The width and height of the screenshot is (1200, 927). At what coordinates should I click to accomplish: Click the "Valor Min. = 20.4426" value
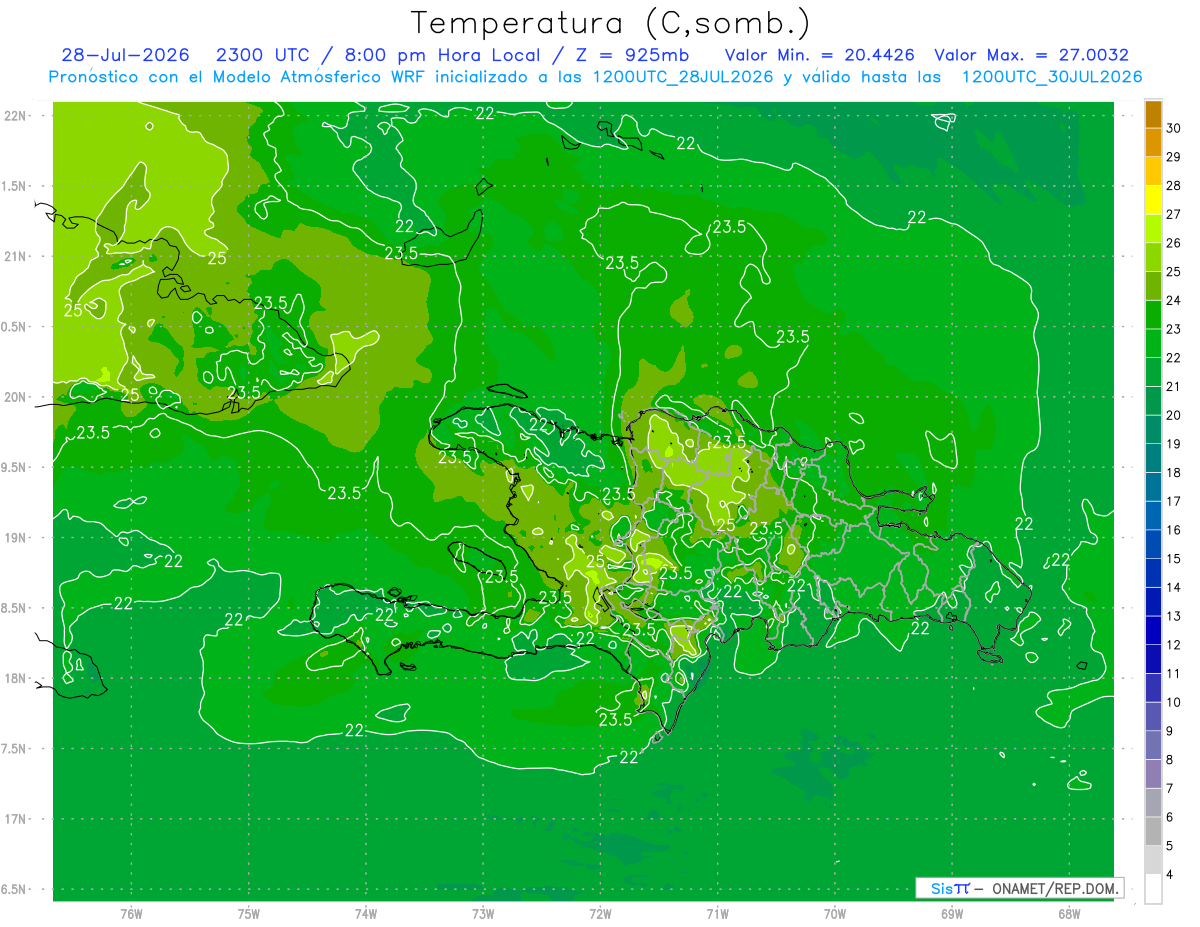tap(820, 55)
